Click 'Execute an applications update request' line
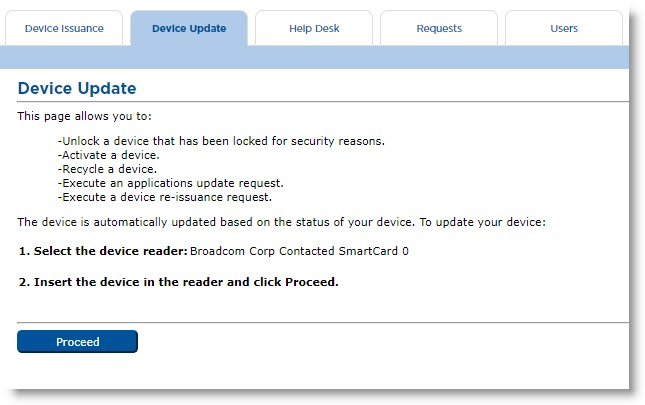The width and height of the screenshot is (645, 405). click(171, 183)
